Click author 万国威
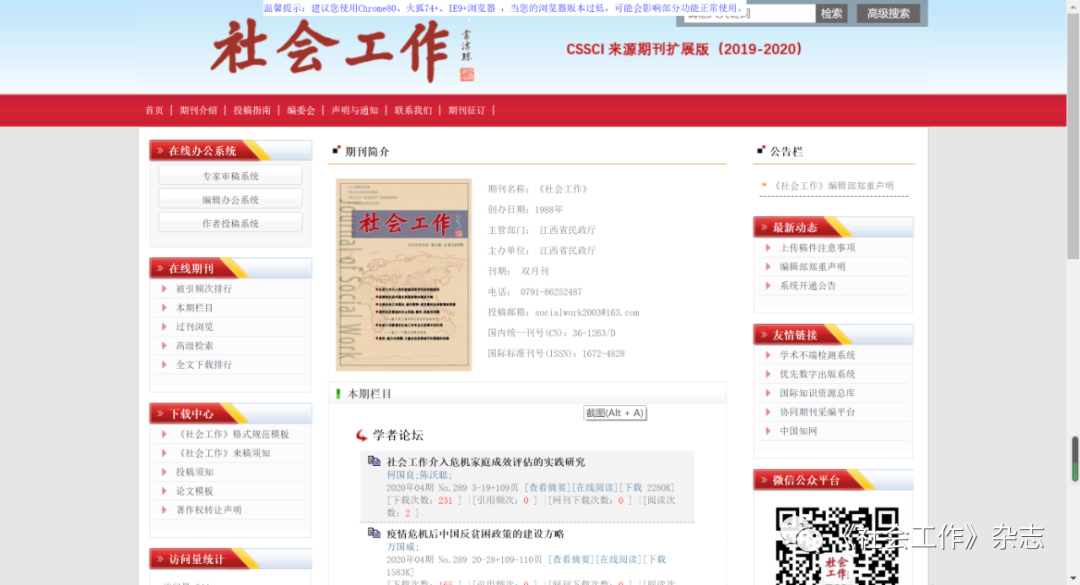 coord(400,547)
